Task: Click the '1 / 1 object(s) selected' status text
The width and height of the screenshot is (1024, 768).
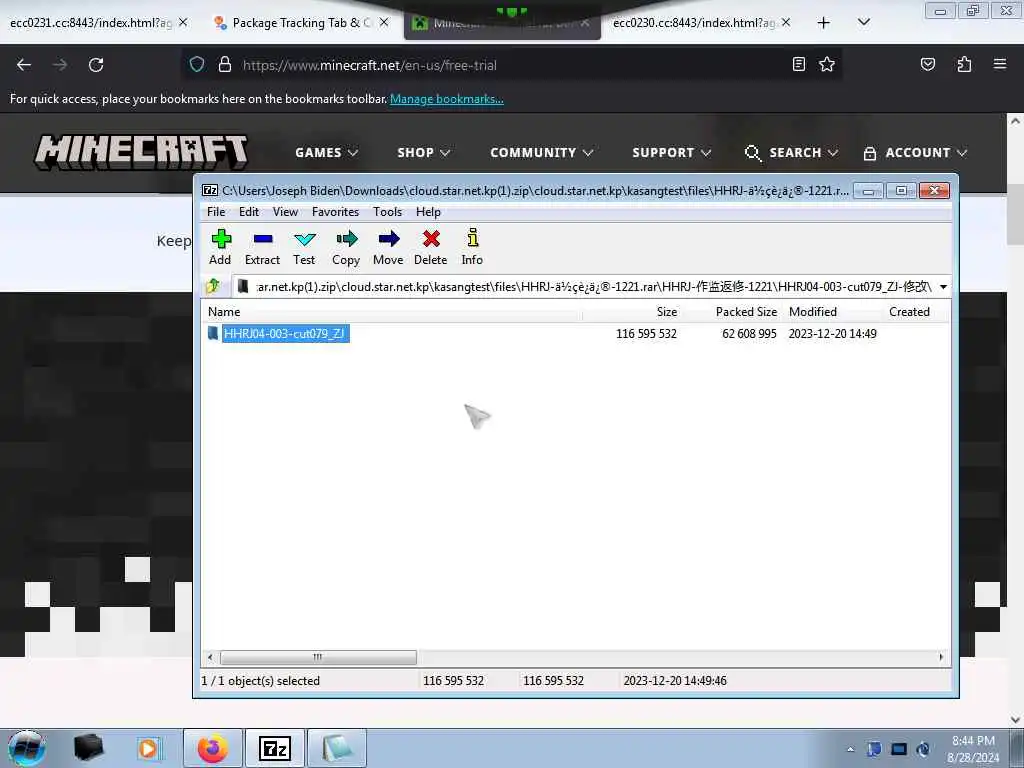Action: pyautogui.click(x=261, y=680)
